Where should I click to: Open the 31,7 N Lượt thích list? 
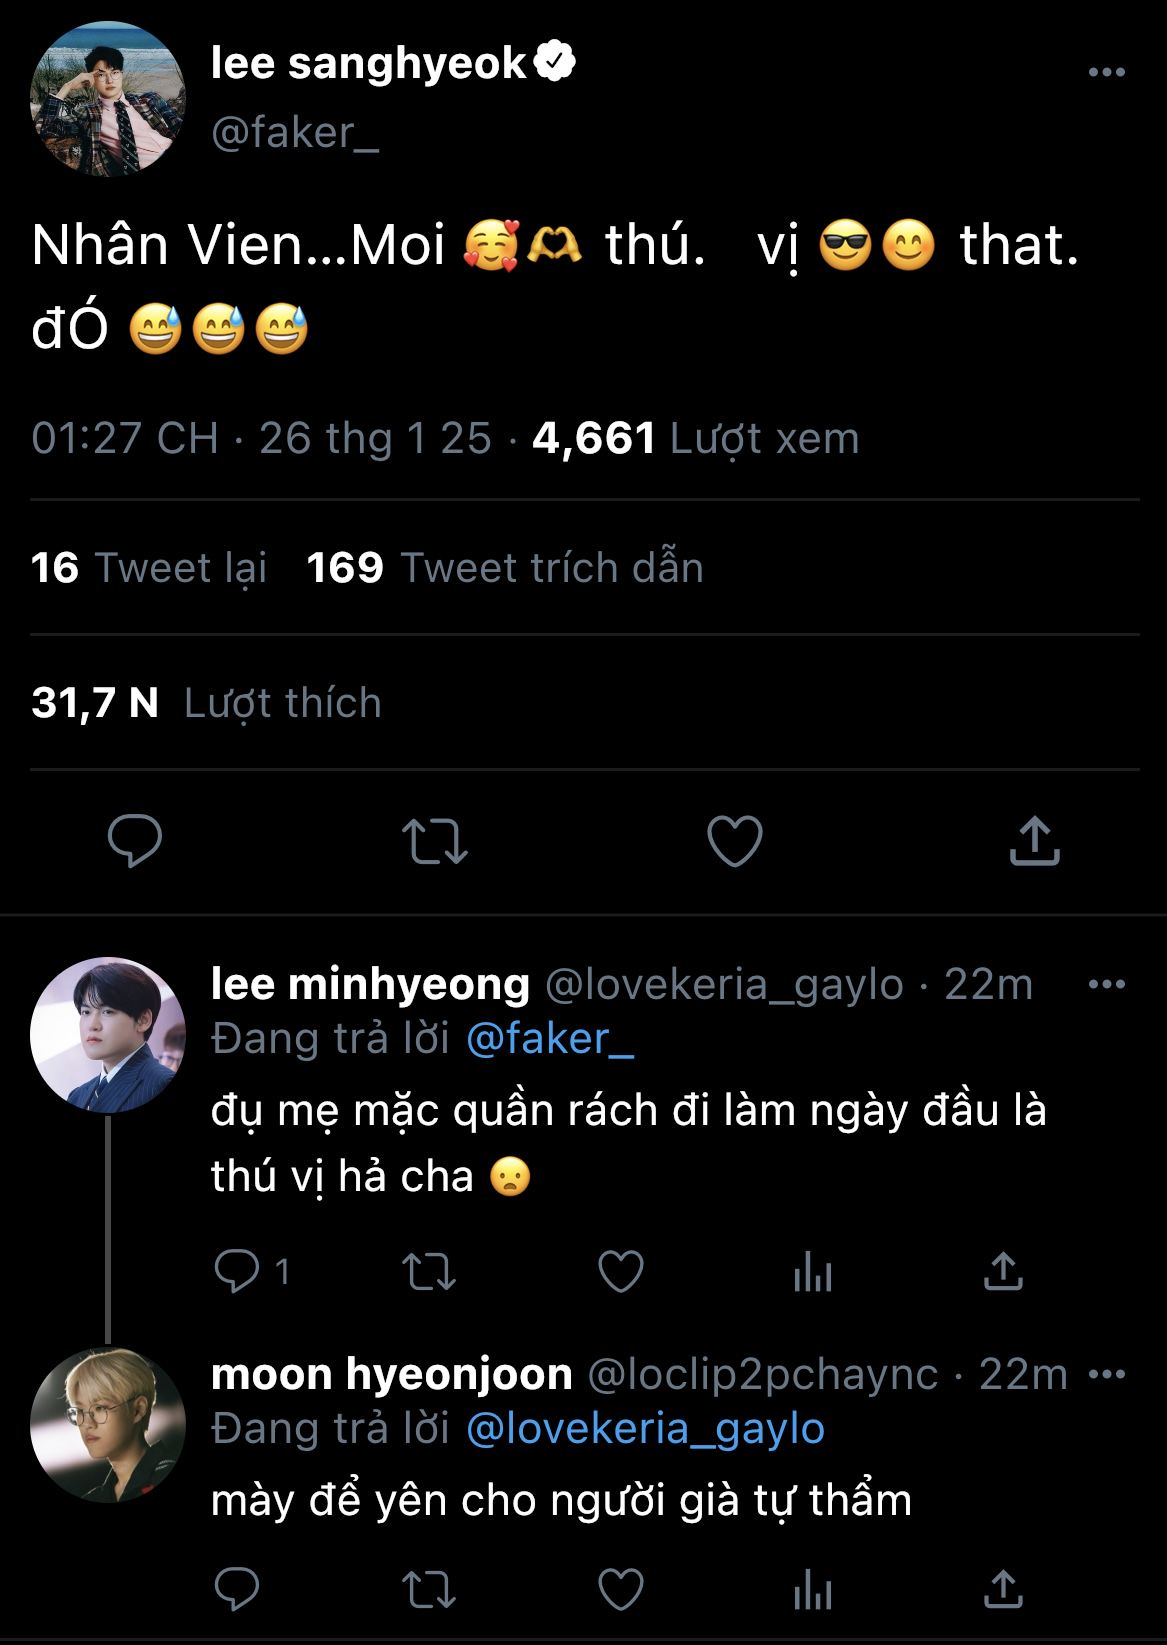(x=206, y=703)
